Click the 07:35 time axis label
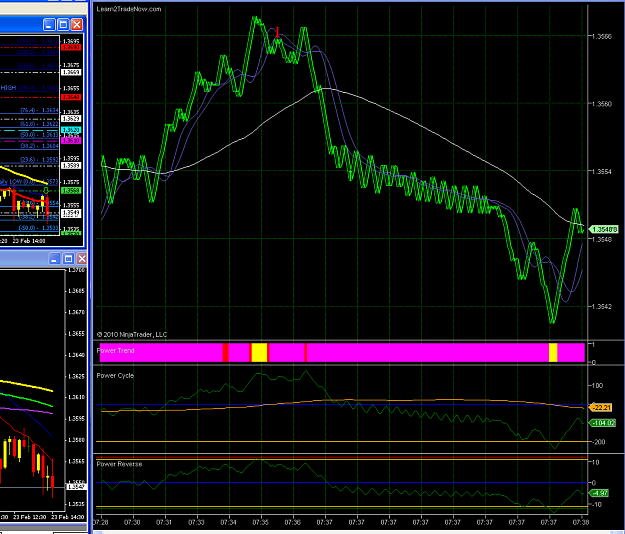625x534 pixels. pyautogui.click(x=260, y=522)
